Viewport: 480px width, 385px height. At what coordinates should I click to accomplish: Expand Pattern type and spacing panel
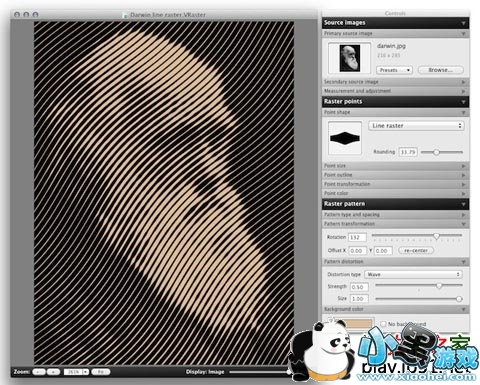395,215
